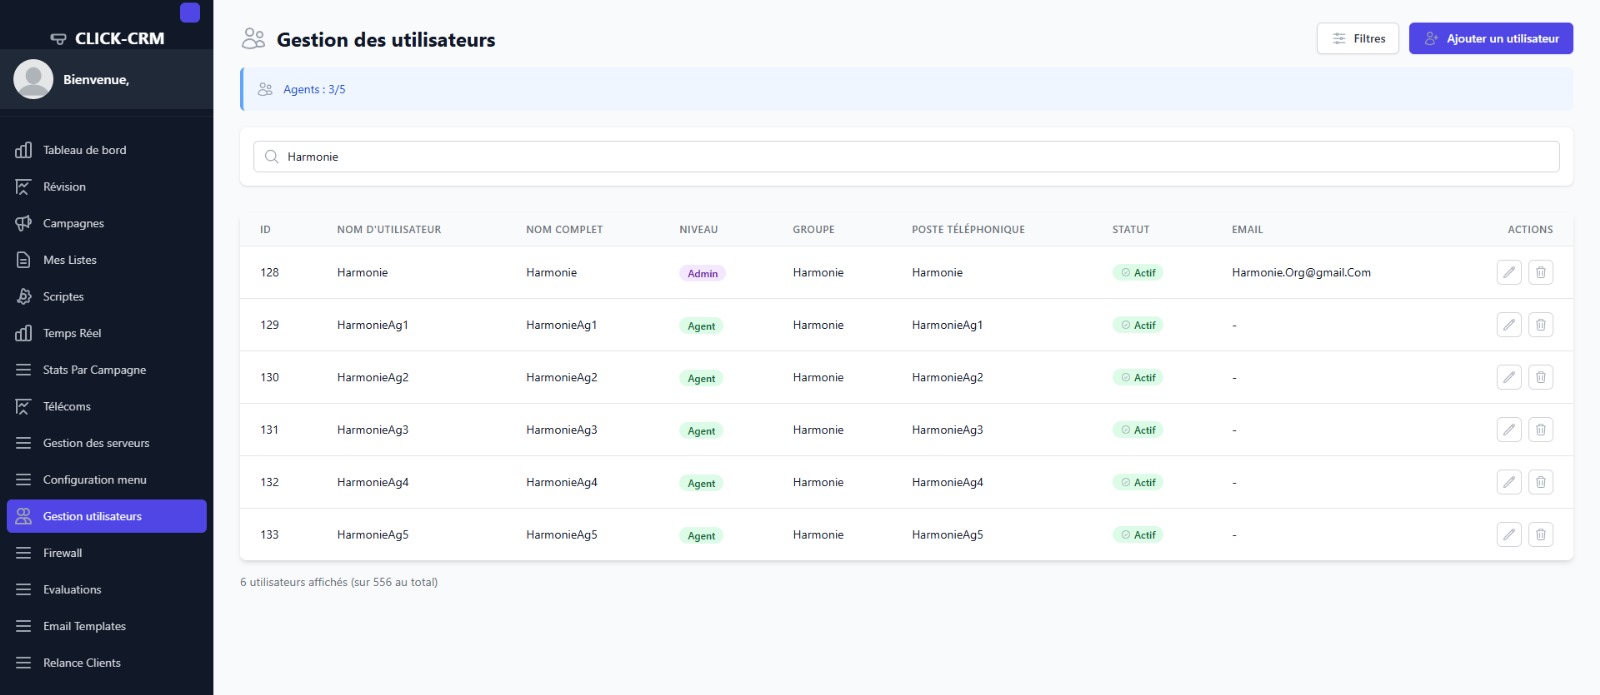The width and height of the screenshot is (1600, 695).
Task: Click the trash icon in HarmonieAg4 row
Action: [x=1541, y=482]
